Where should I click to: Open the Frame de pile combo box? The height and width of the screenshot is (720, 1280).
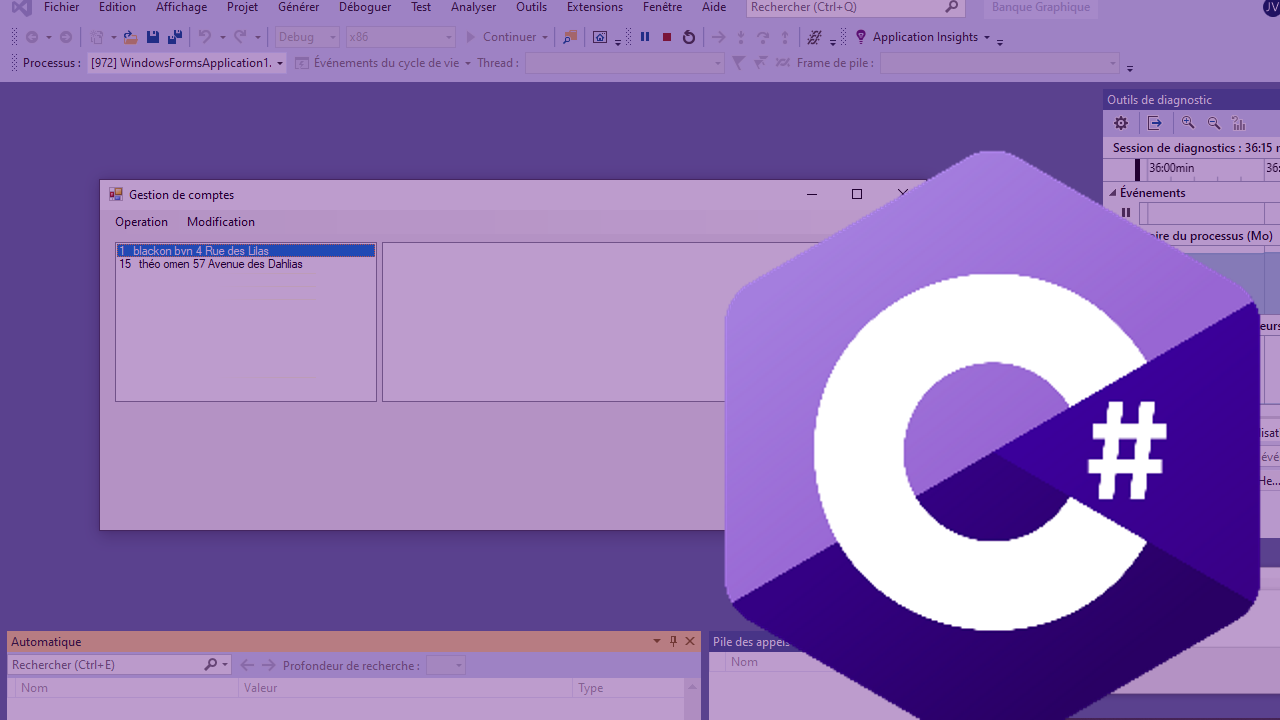tap(1000, 63)
